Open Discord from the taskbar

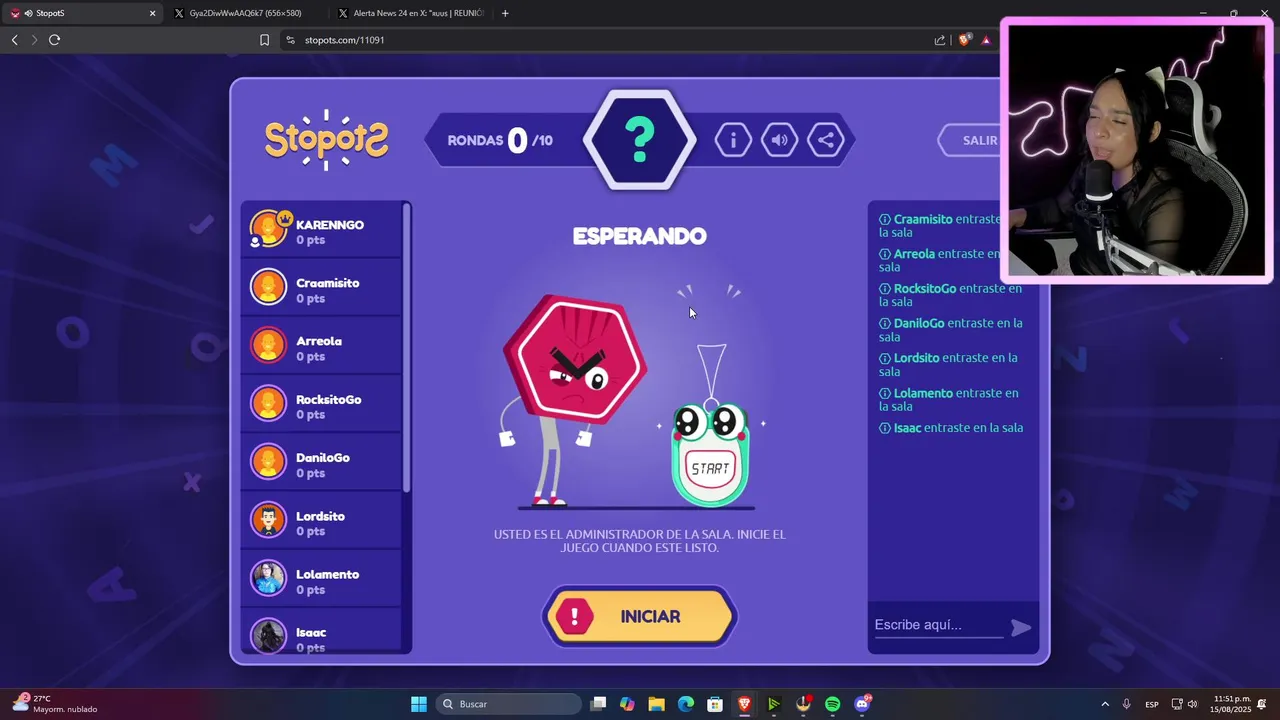tap(863, 704)
